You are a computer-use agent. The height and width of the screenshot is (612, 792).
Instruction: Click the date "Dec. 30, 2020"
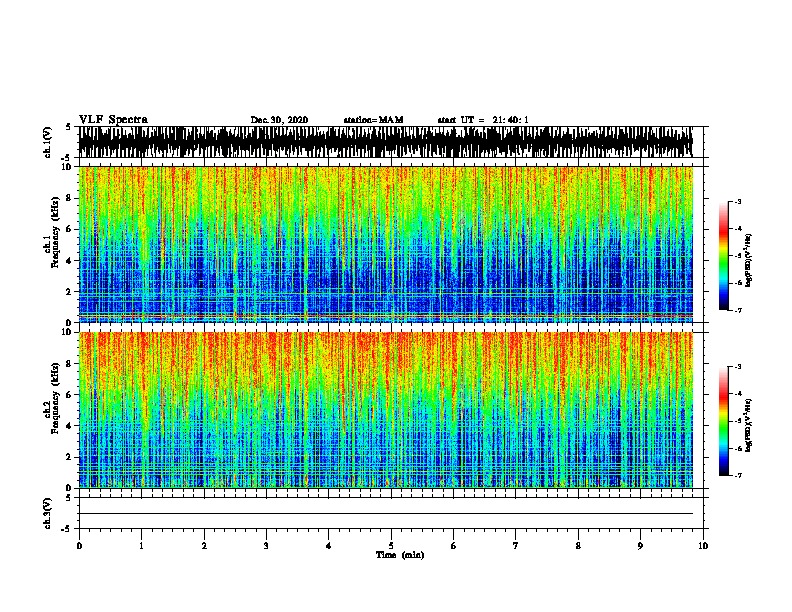[279, 120]
